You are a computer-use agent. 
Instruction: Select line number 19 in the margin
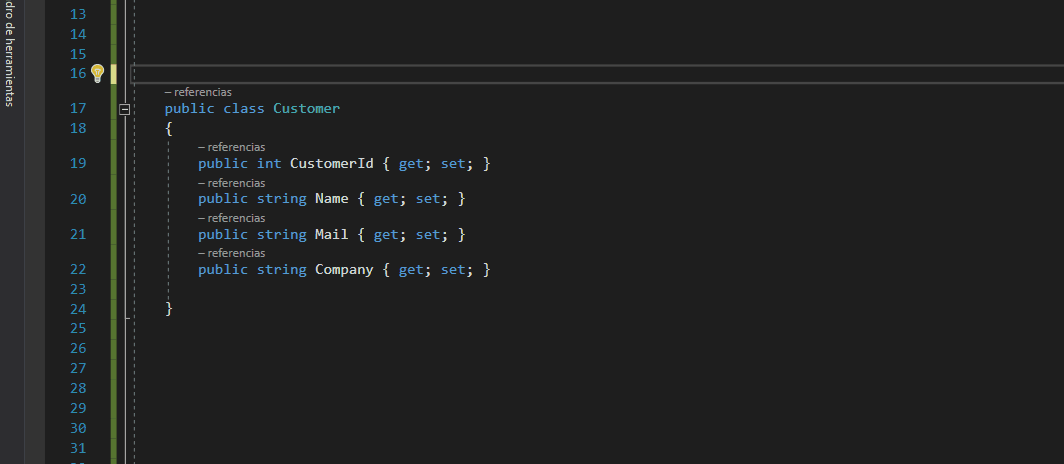(x=78, y=163)
